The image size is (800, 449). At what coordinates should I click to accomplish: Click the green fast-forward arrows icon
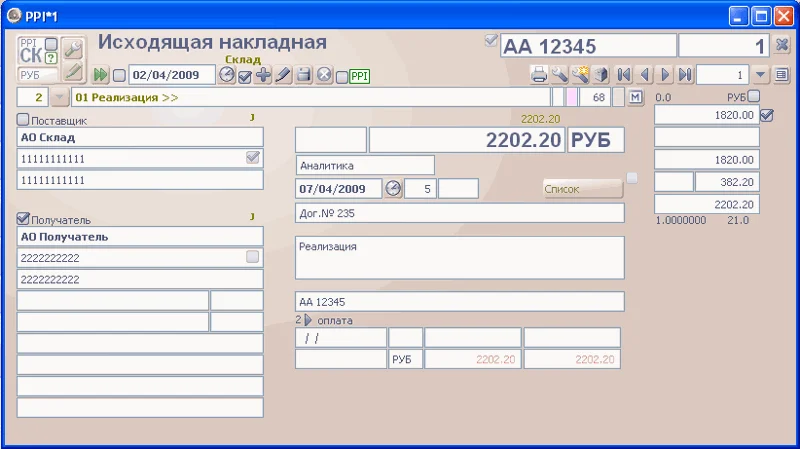[x=101, y=76]
